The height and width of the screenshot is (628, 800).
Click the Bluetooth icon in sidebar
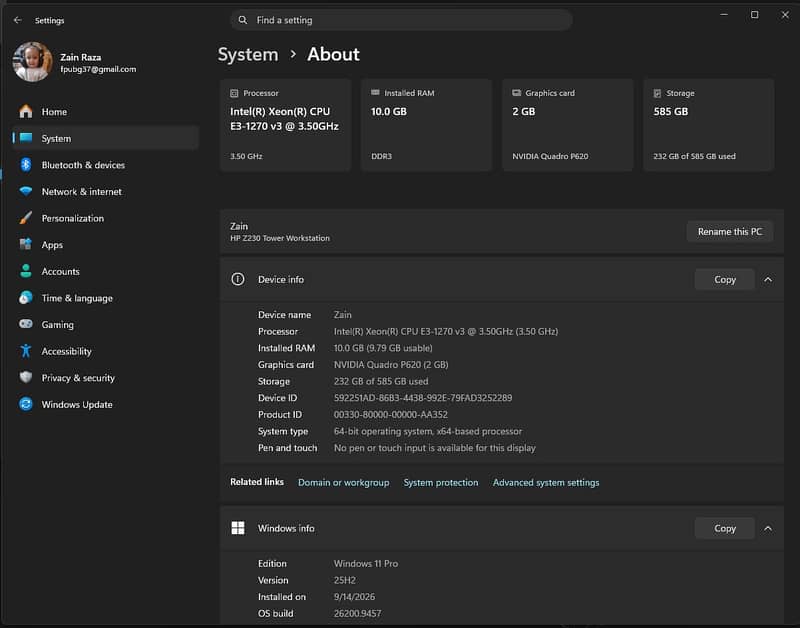(26, 164)
